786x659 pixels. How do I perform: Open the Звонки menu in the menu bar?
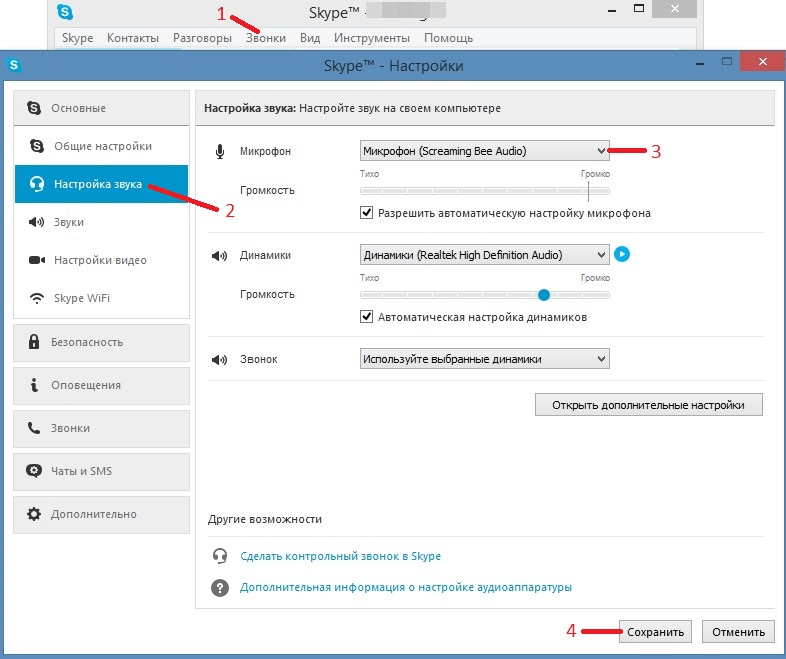click(x=266, y=38)
